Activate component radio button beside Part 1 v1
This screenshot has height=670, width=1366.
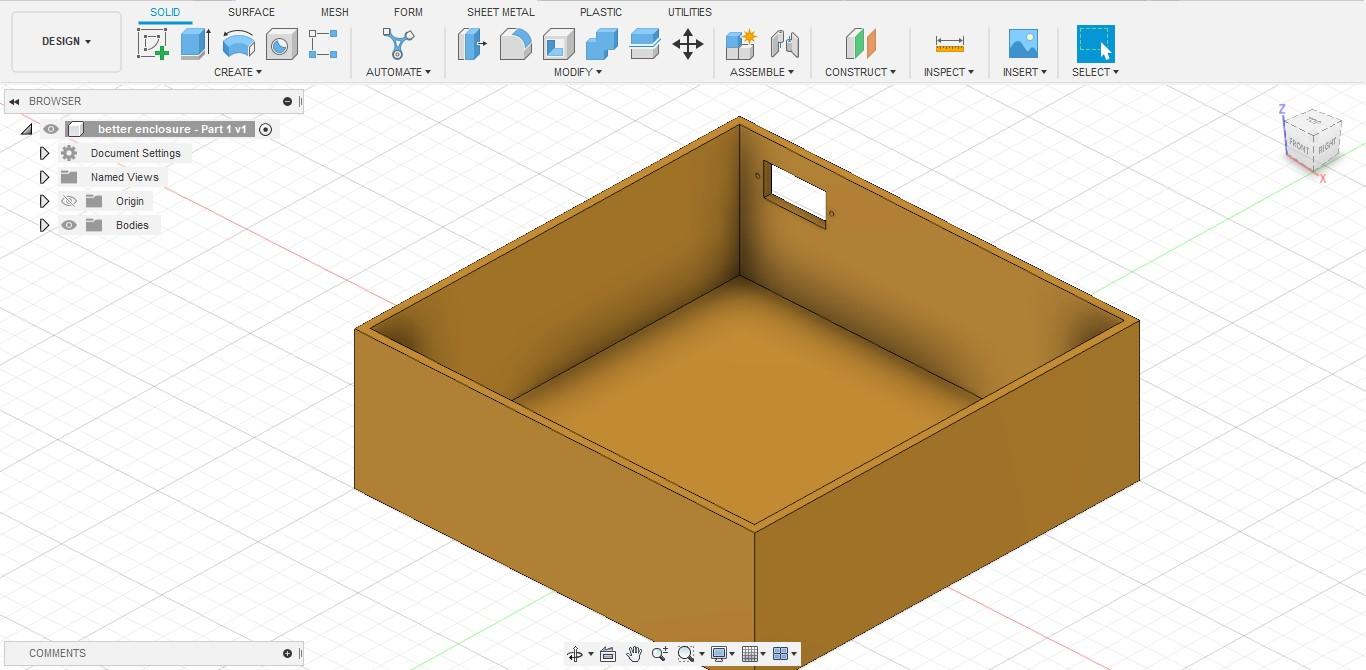click(266, 129)
